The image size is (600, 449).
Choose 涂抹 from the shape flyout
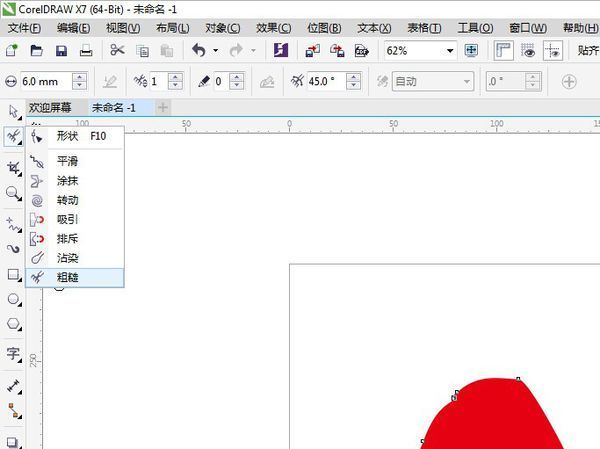click(67, 181)
